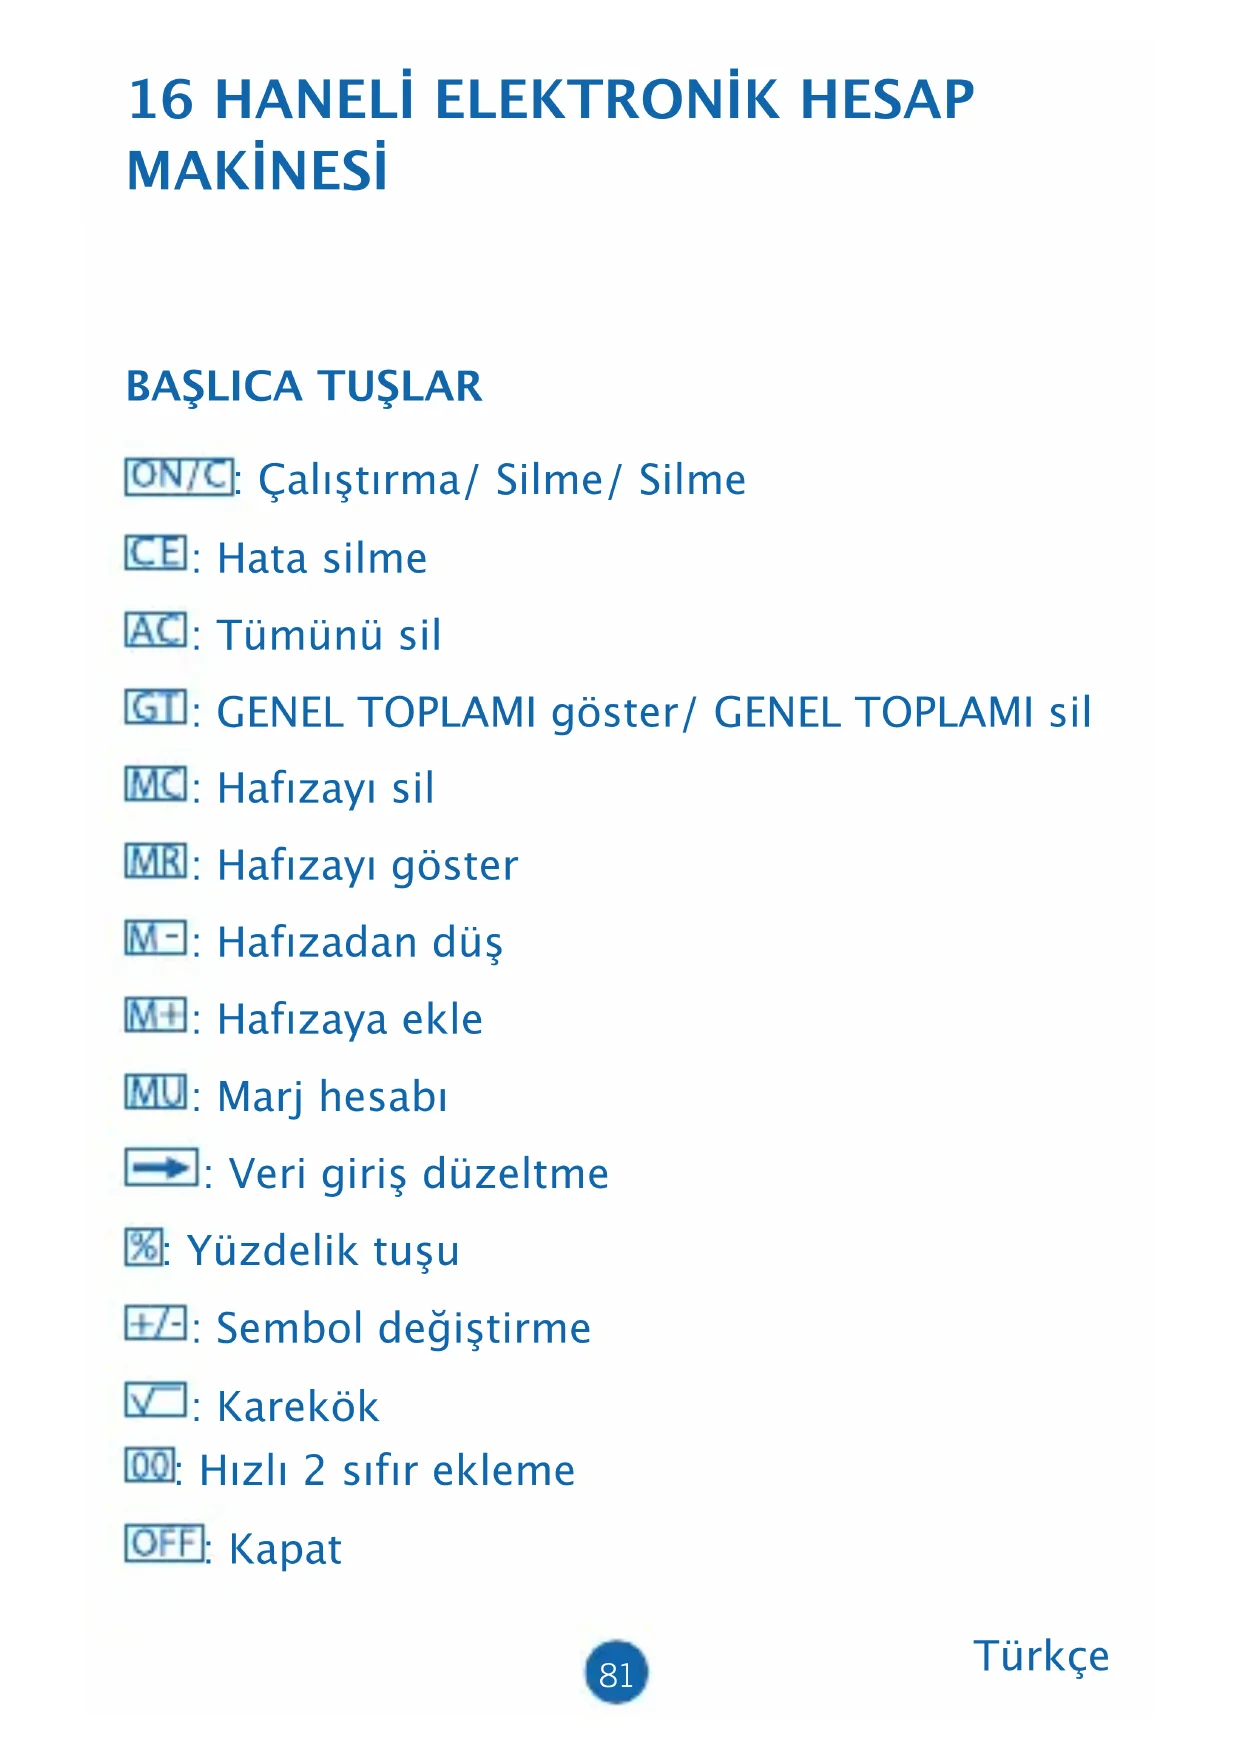Click the 16 HANELİ ELEKTRONİK HESAP MAKİNESİ title
The image size is (1241, 1754).
[x=551, y=134]
